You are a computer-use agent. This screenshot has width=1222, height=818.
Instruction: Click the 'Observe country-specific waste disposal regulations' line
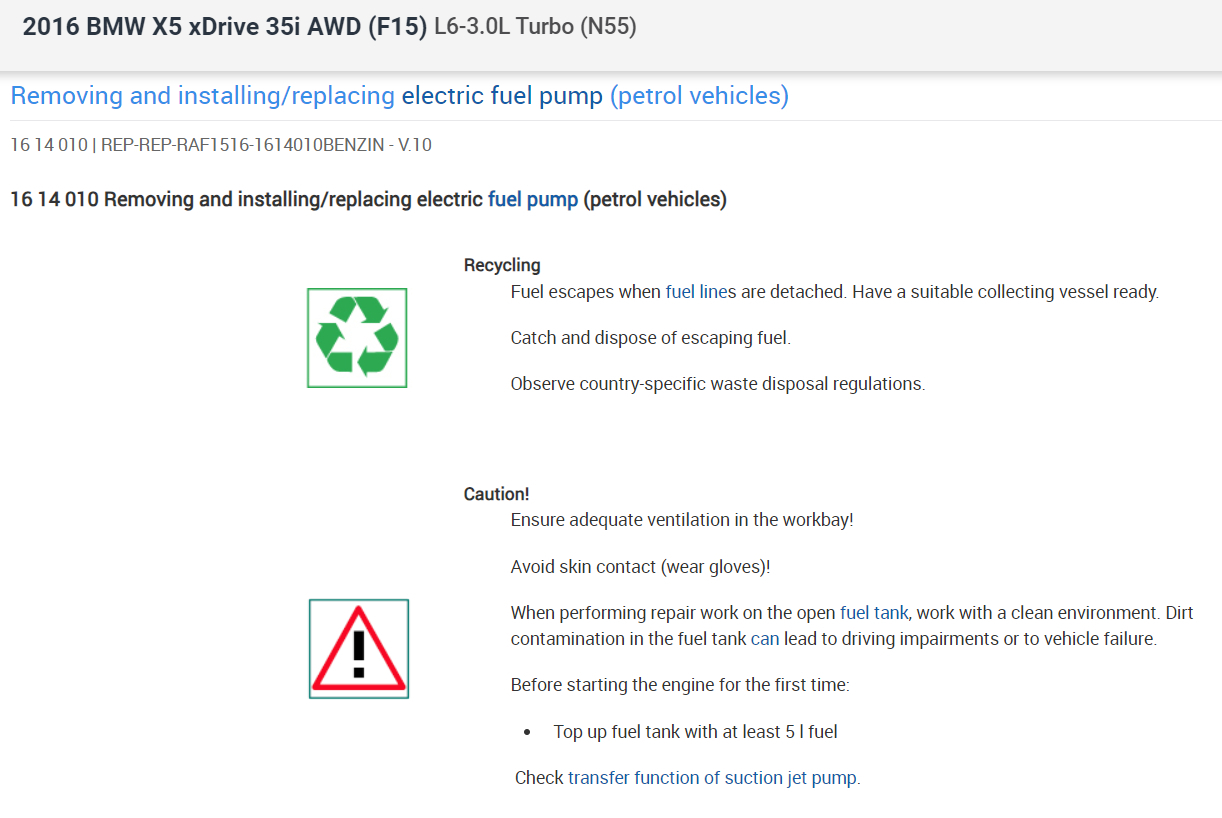point(717,384)
